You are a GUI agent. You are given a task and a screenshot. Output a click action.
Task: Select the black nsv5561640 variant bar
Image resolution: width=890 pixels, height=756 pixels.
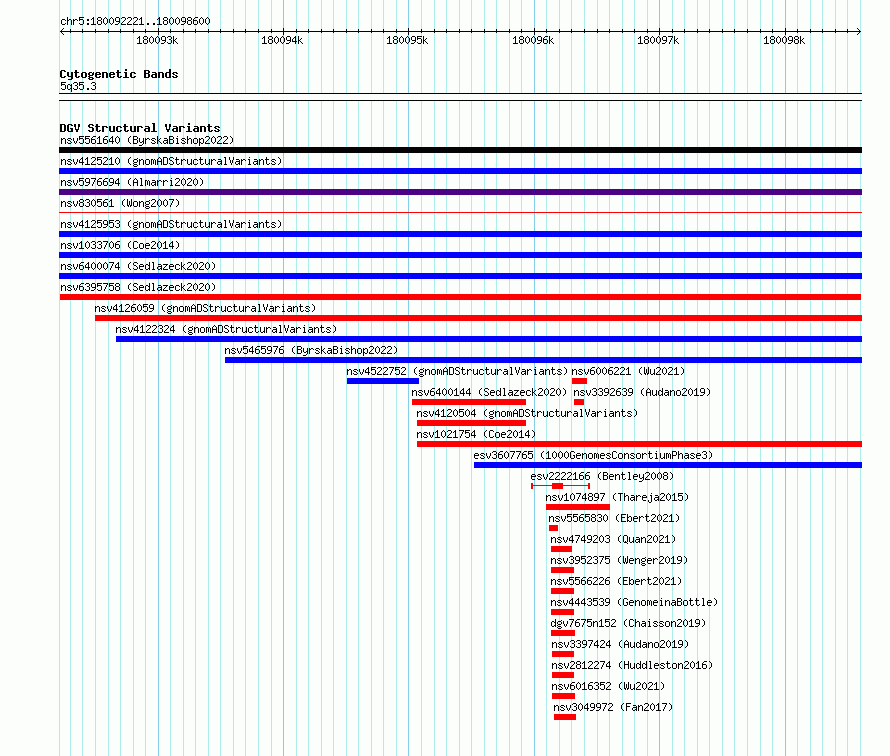460,150
